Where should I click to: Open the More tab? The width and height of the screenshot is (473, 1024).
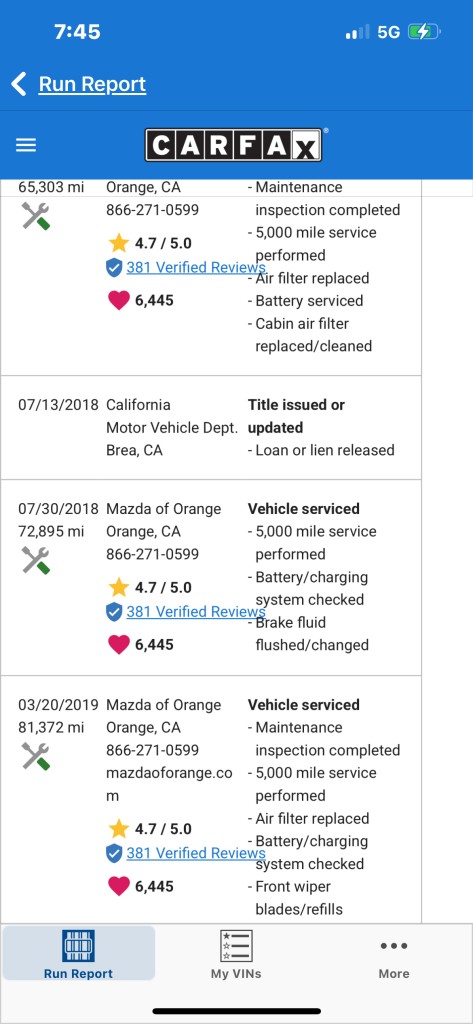tap(394, 959)
